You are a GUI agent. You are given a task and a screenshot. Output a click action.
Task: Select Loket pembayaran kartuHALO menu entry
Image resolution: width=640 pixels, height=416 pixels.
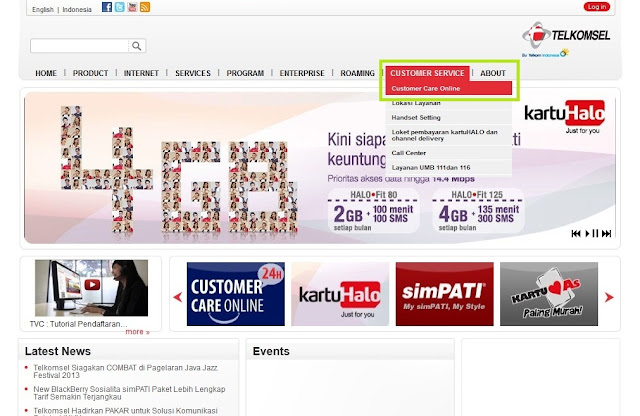[449, 135]
